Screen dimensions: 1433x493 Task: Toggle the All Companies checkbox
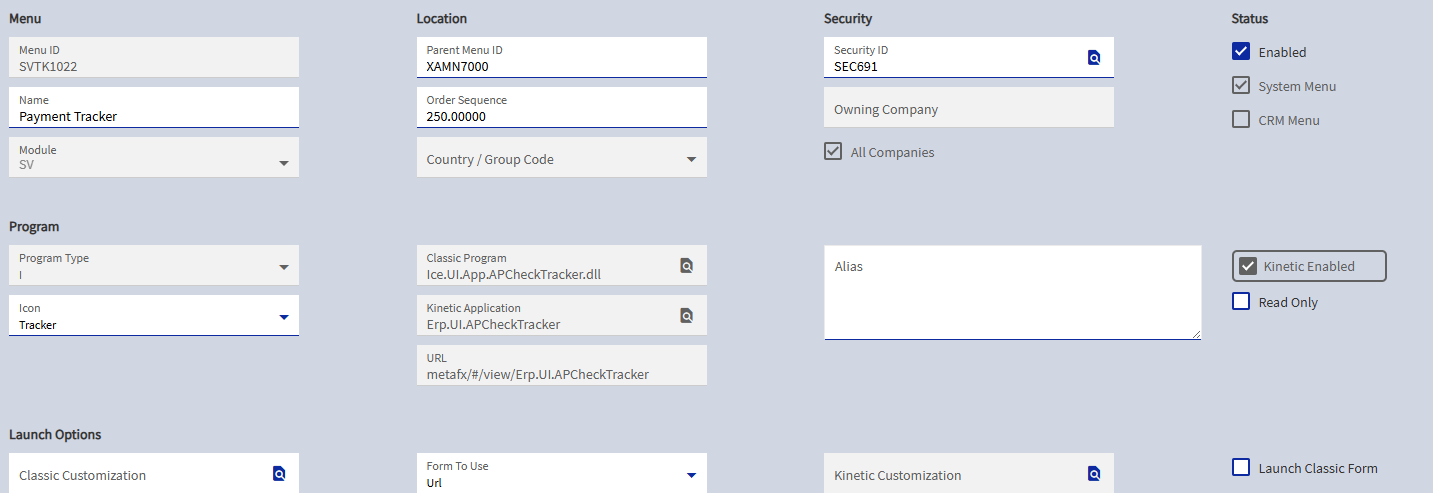[833, 152]
